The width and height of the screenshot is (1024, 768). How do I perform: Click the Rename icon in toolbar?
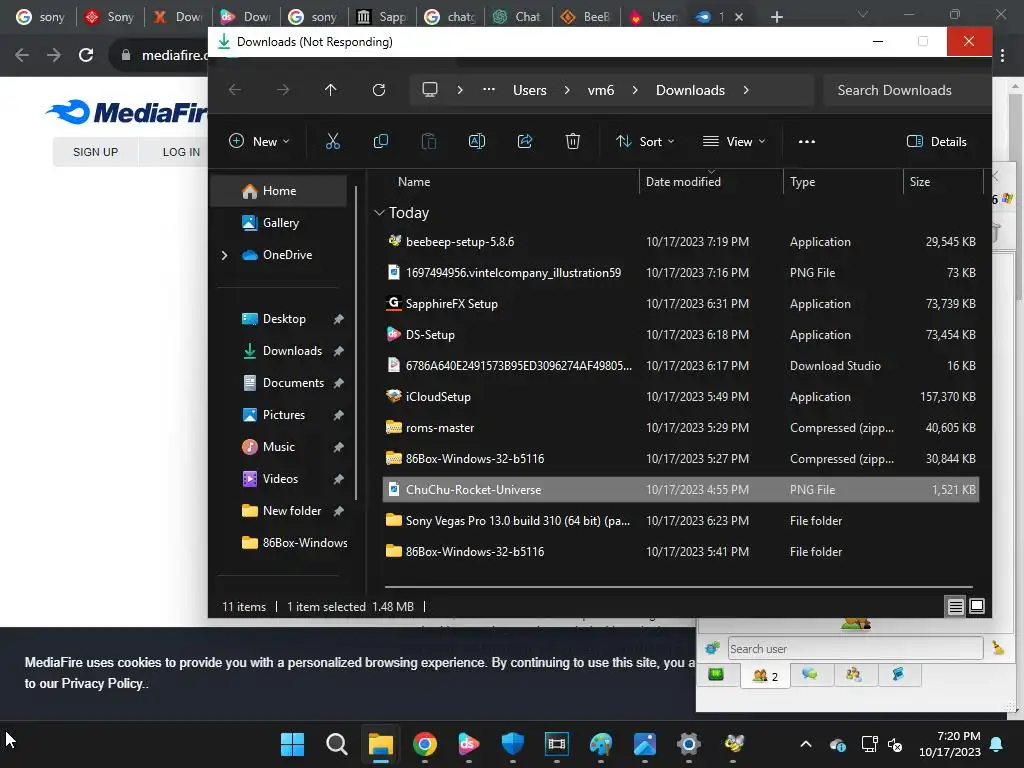click(477, 141)
